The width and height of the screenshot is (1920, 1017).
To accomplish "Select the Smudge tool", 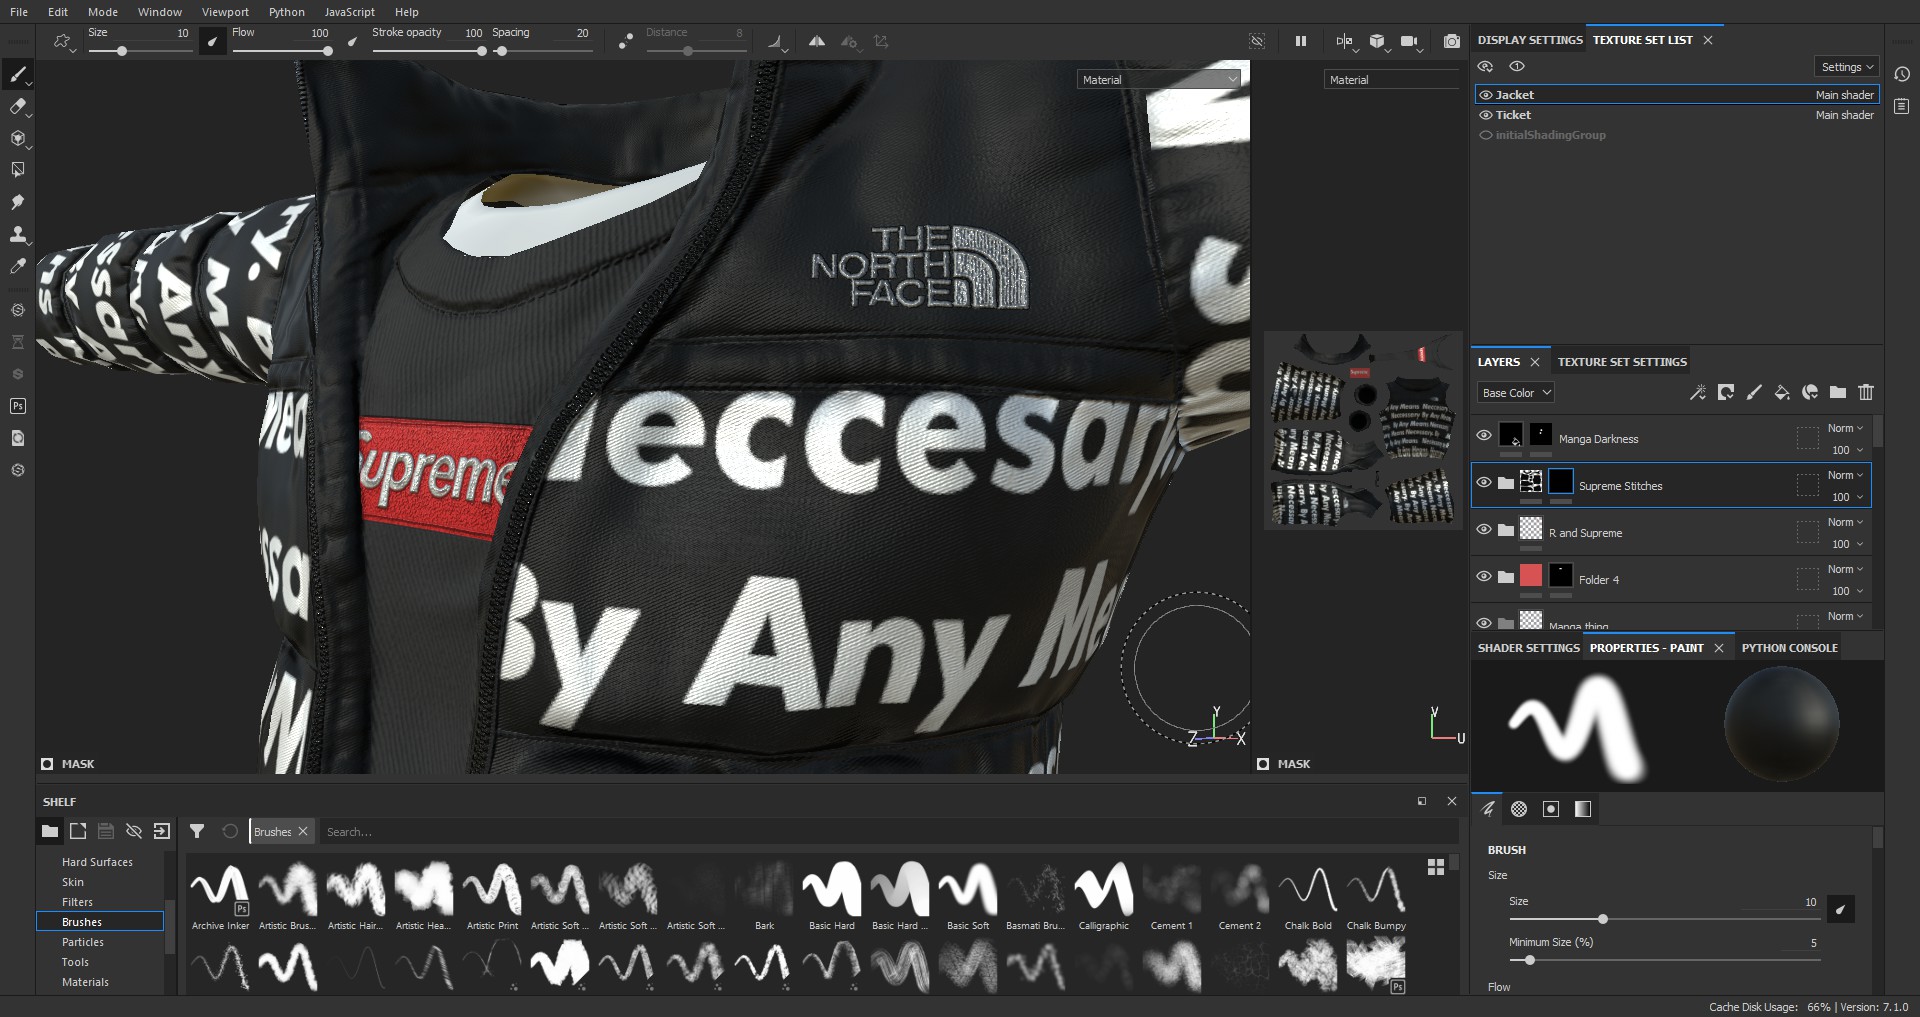I will [18, 202].
